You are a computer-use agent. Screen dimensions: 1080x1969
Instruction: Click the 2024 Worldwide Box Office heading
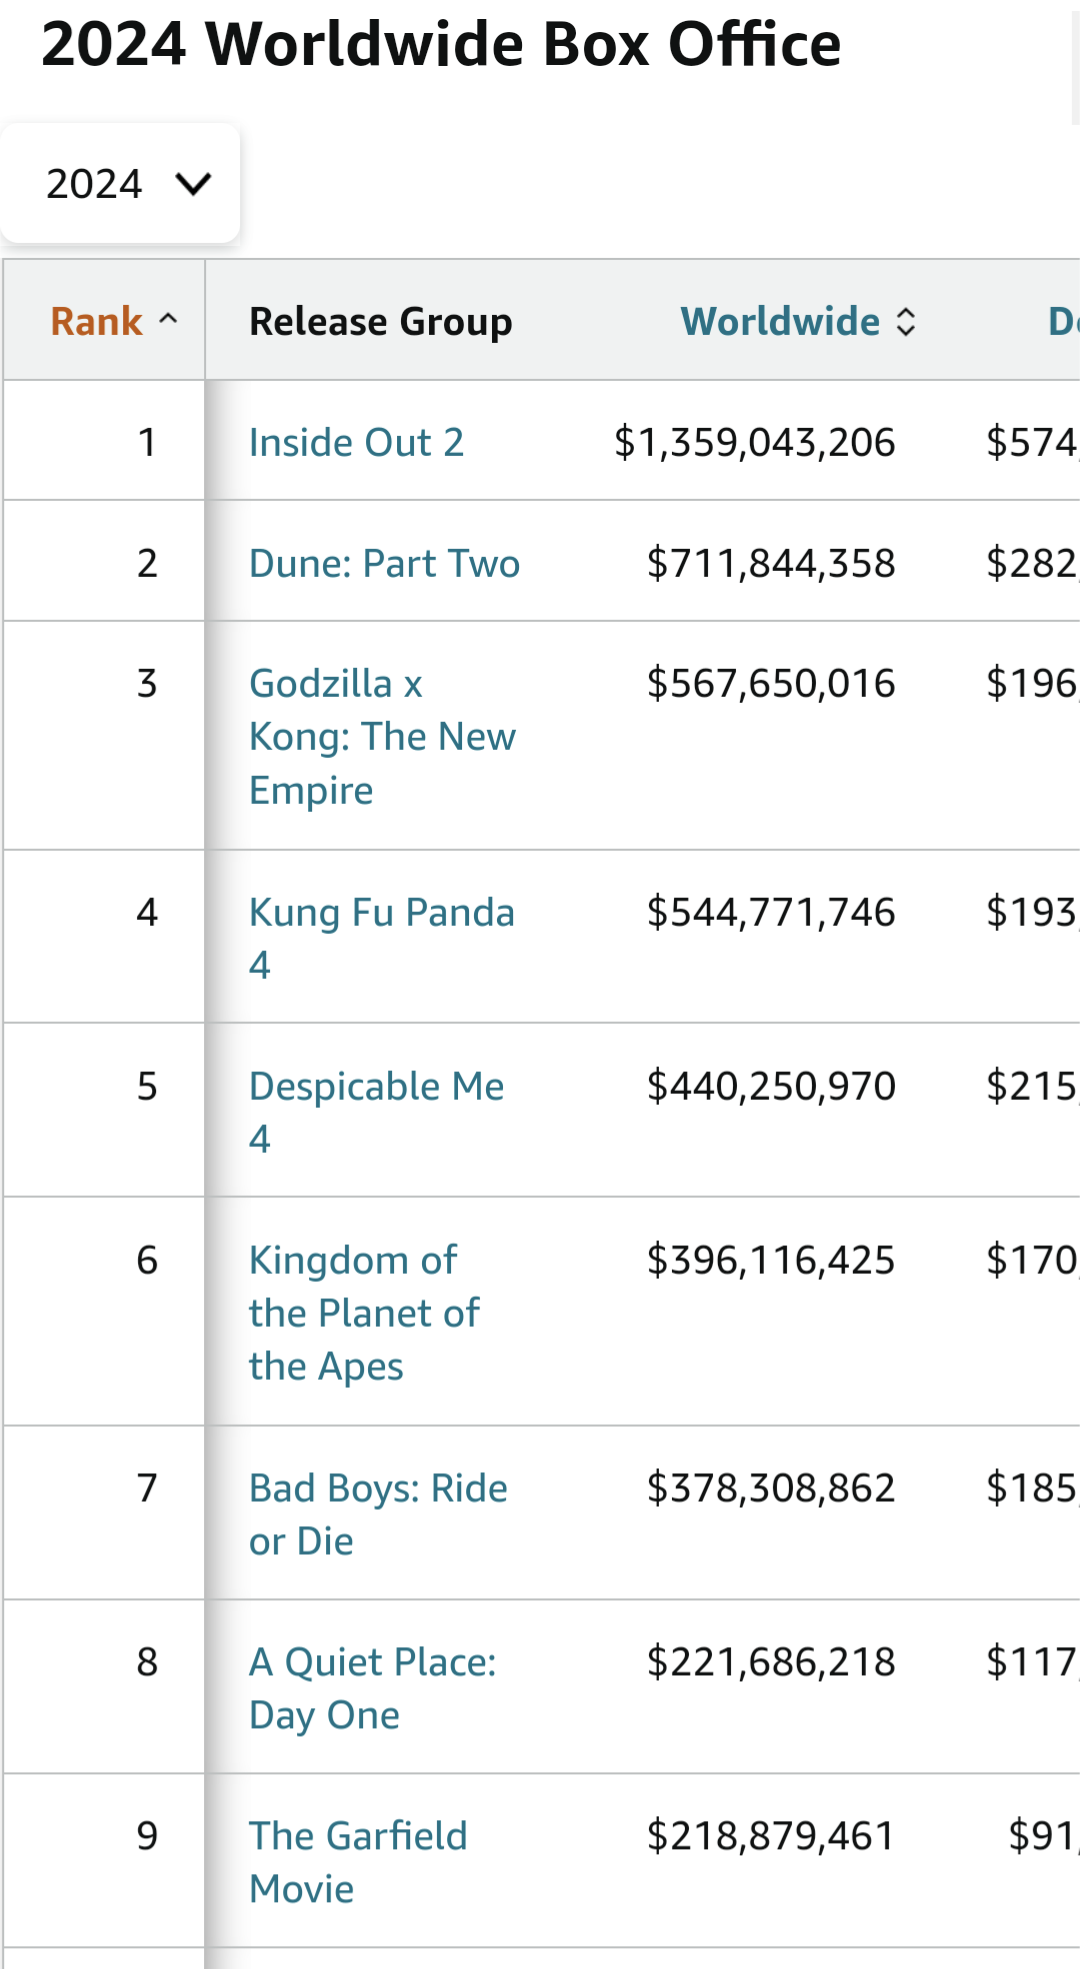tap(441, 45)
